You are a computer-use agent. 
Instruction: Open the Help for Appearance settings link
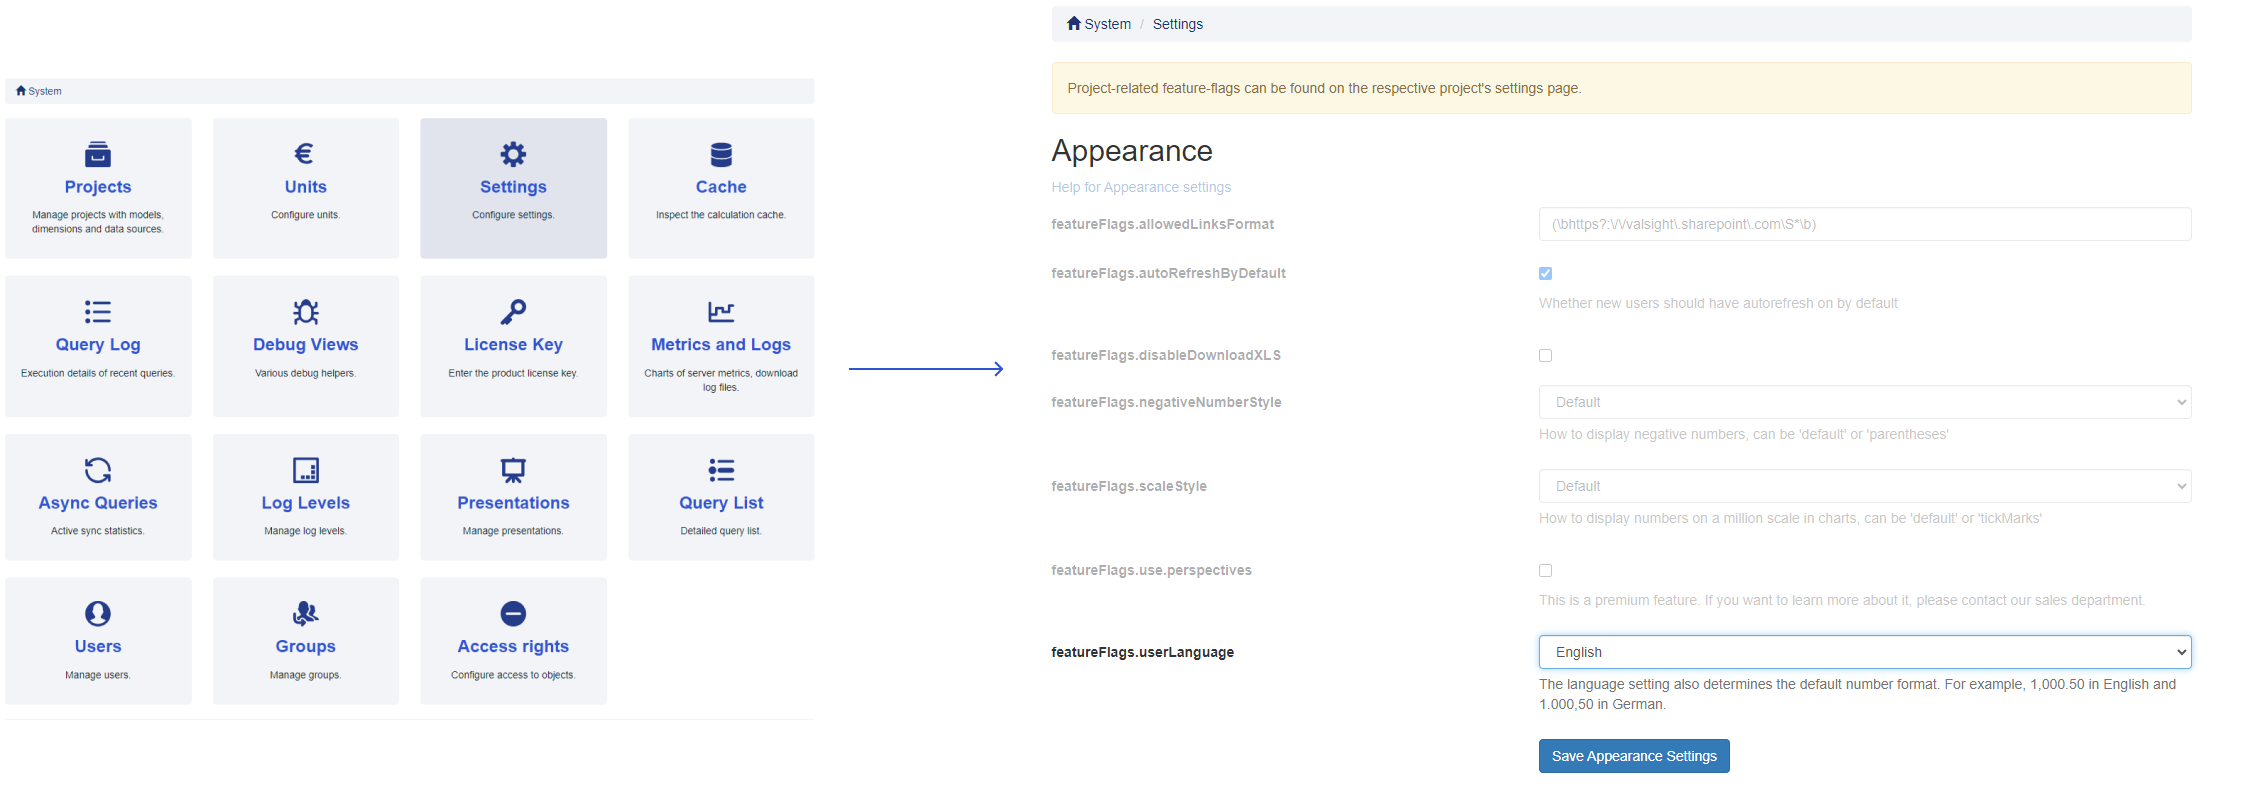(x=1141, y=187)
